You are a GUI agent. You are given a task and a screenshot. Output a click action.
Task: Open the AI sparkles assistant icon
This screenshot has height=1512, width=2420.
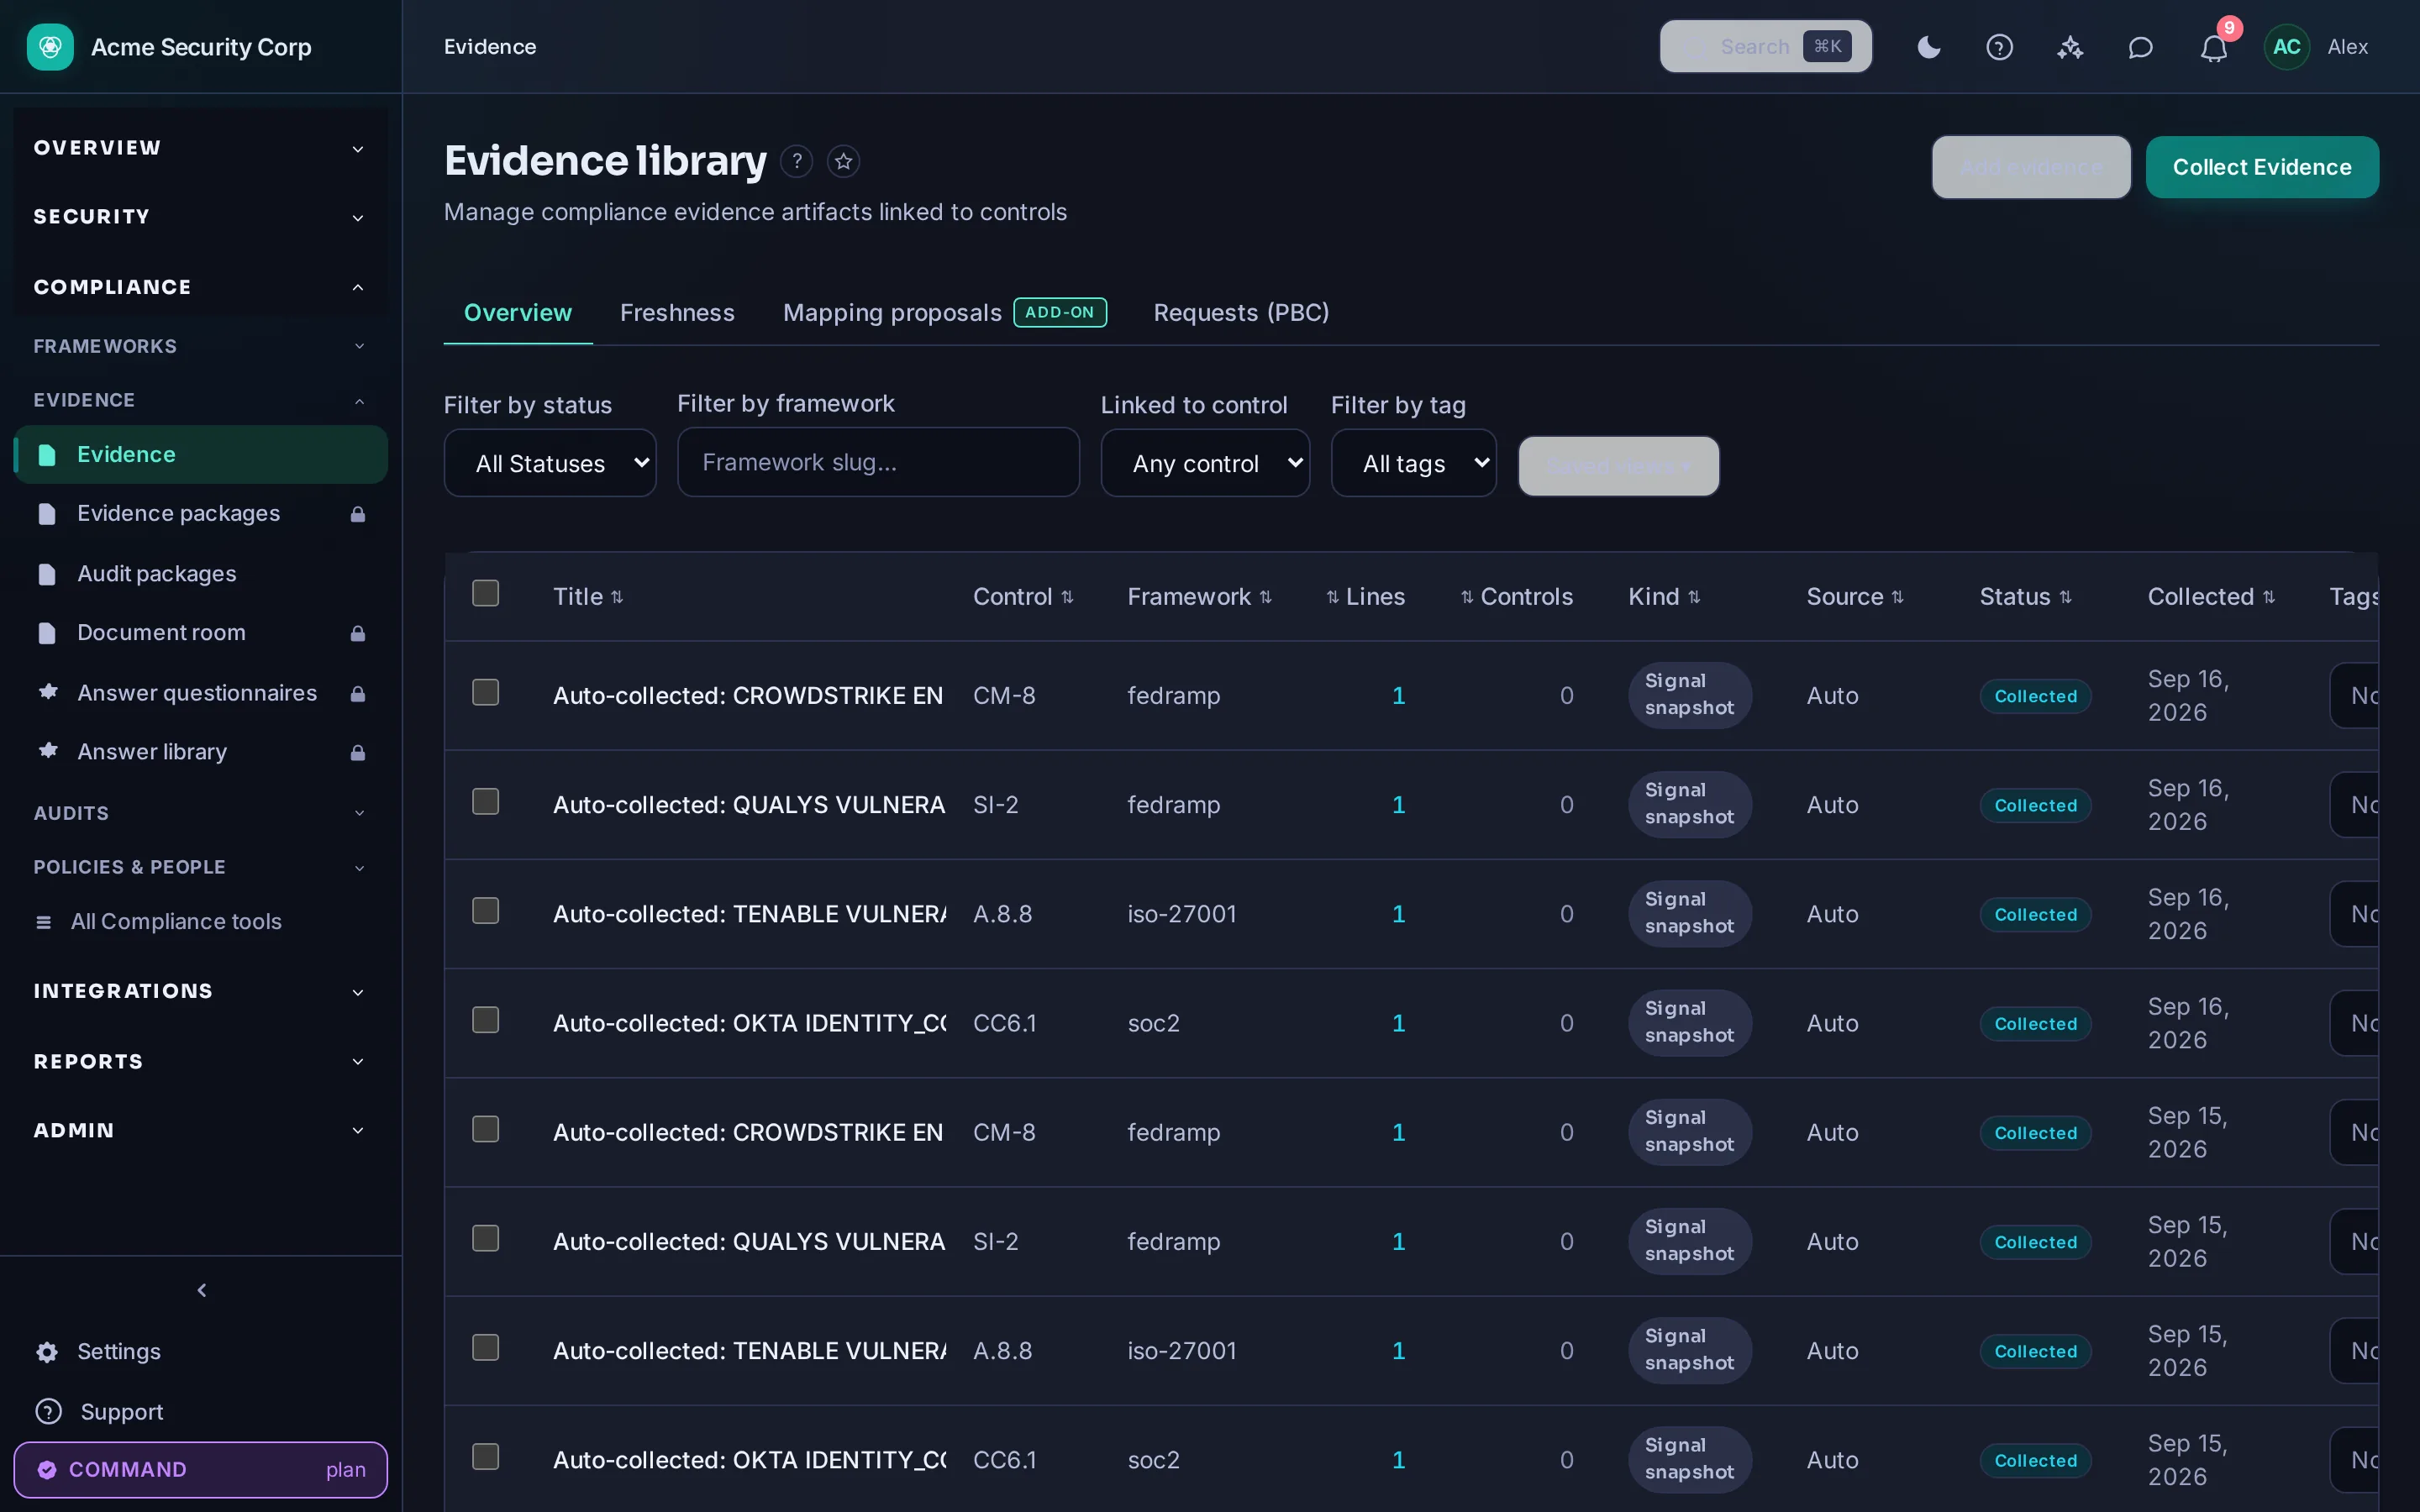[2070, 47]
